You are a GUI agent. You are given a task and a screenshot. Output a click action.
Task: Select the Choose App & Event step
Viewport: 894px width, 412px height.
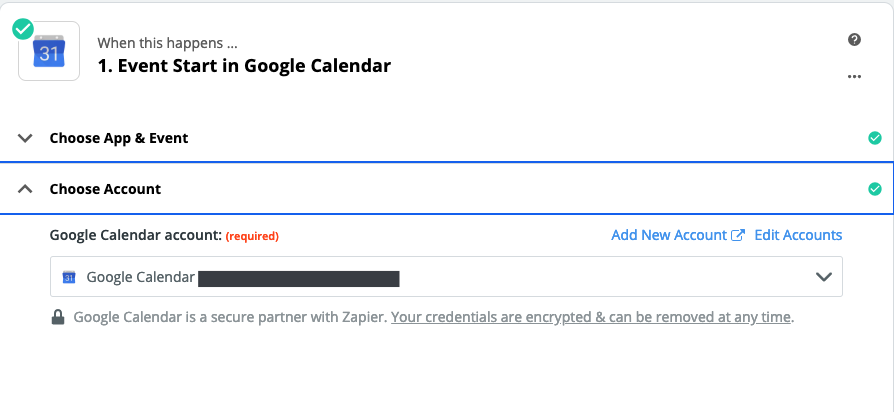click(x=446, y=138)
